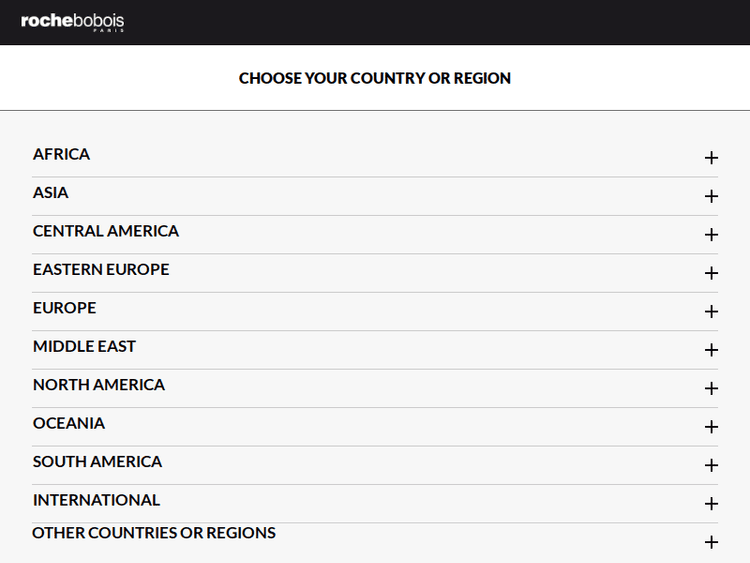Click the plus icon for Eastern Europe
The height and width of the screenshot is (563, 750).
pos(711,273)
